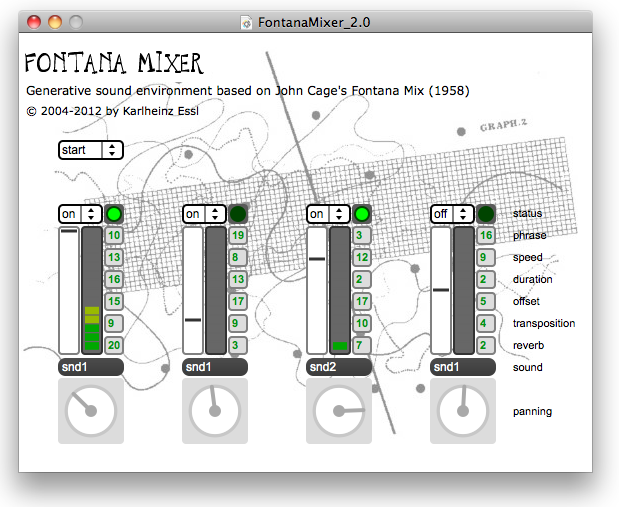The height and width of the screenshot is (507, 619).
Task: Click channel 3 offset value 17
Action: (x=362, y=301)
